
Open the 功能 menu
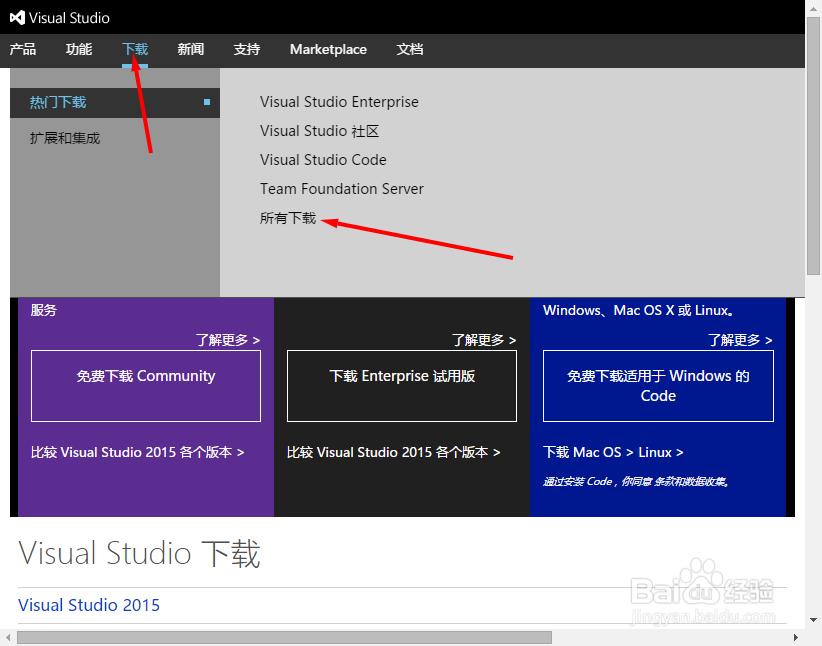(x=78, y=49)
